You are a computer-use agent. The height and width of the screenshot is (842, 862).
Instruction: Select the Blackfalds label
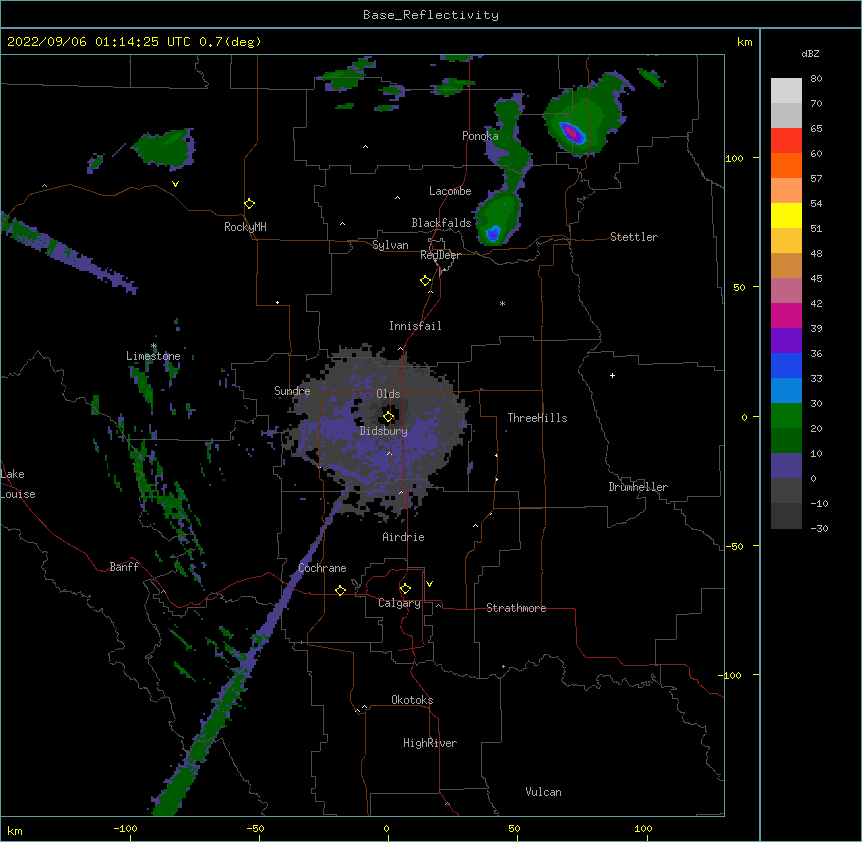[441, 223]
